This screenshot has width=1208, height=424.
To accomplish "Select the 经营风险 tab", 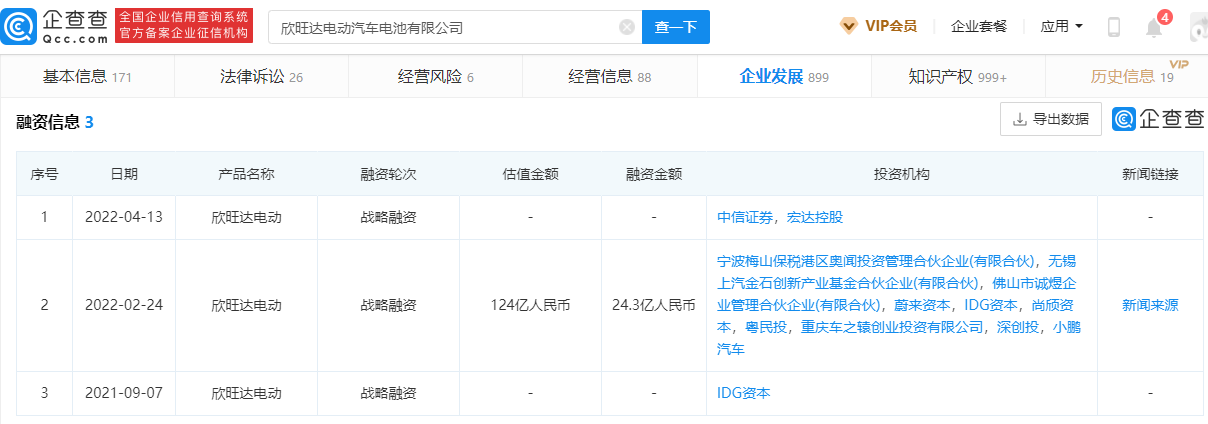I will 434,77.
